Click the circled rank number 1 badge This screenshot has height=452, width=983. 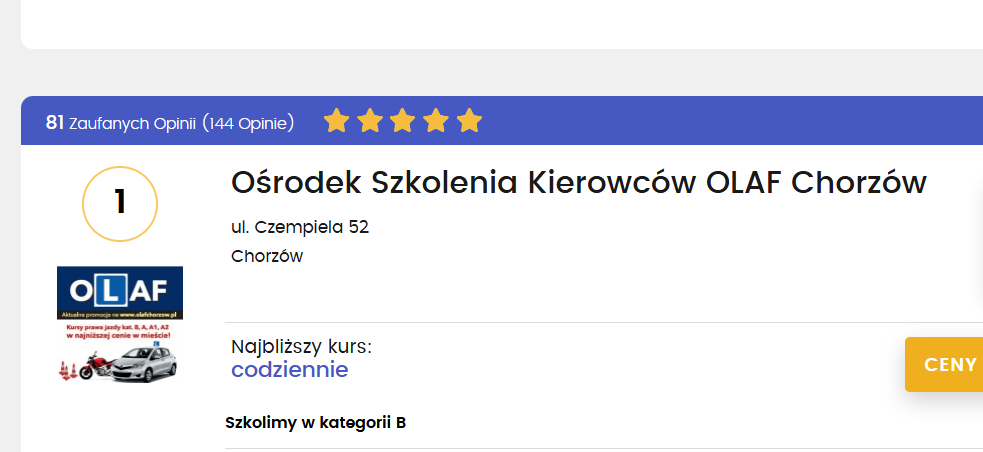pyautogui.click(x=120, y=204)
